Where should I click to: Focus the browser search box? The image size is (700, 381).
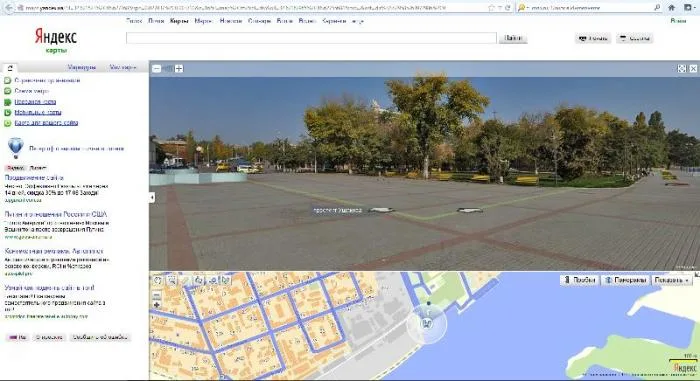[x=589, y=8]
